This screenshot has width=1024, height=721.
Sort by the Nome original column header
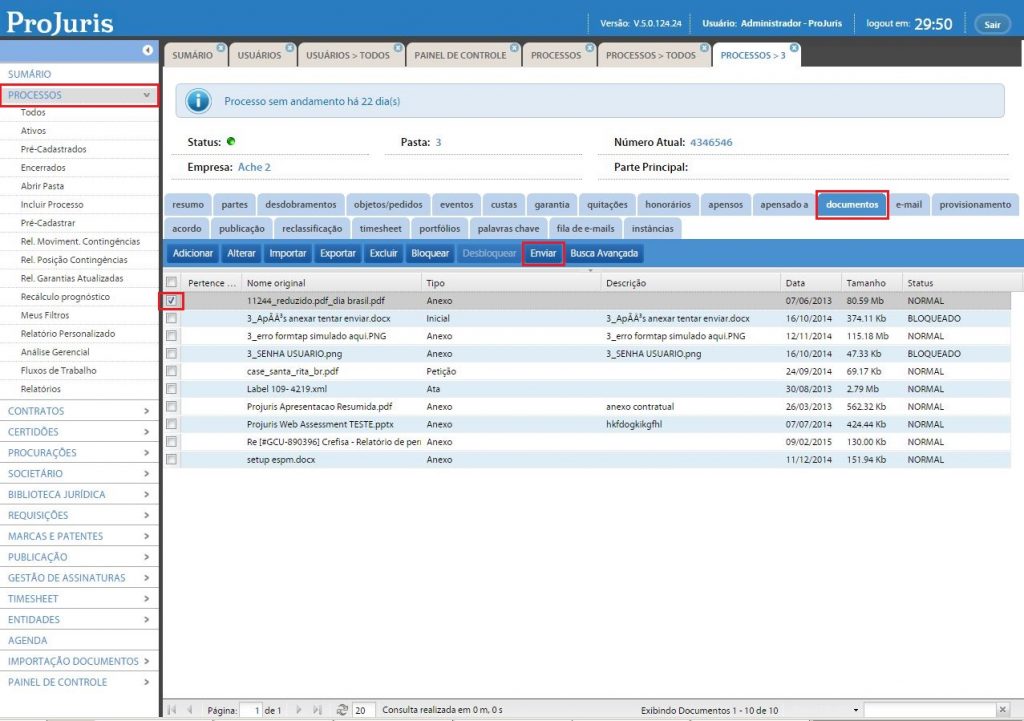tap(332, 283)
